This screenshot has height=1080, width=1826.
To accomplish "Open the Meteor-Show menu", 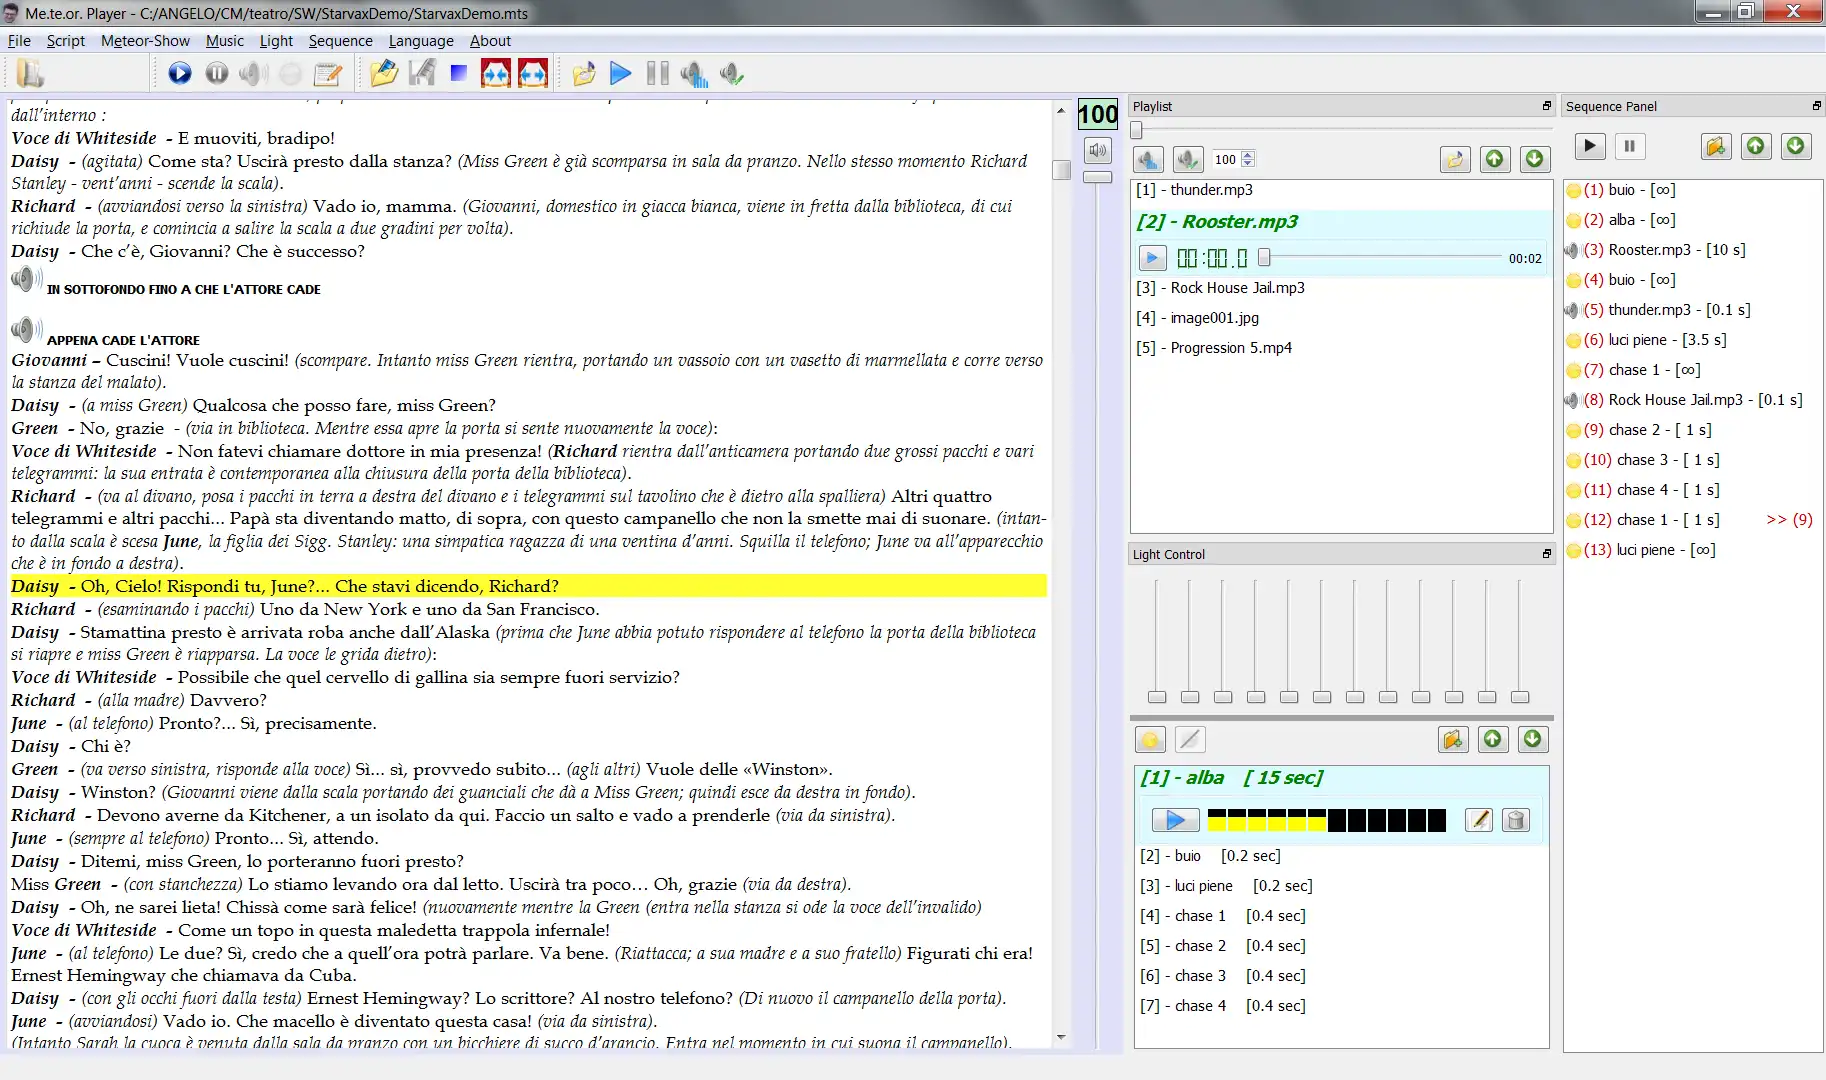I will click(x=145, y=41).
